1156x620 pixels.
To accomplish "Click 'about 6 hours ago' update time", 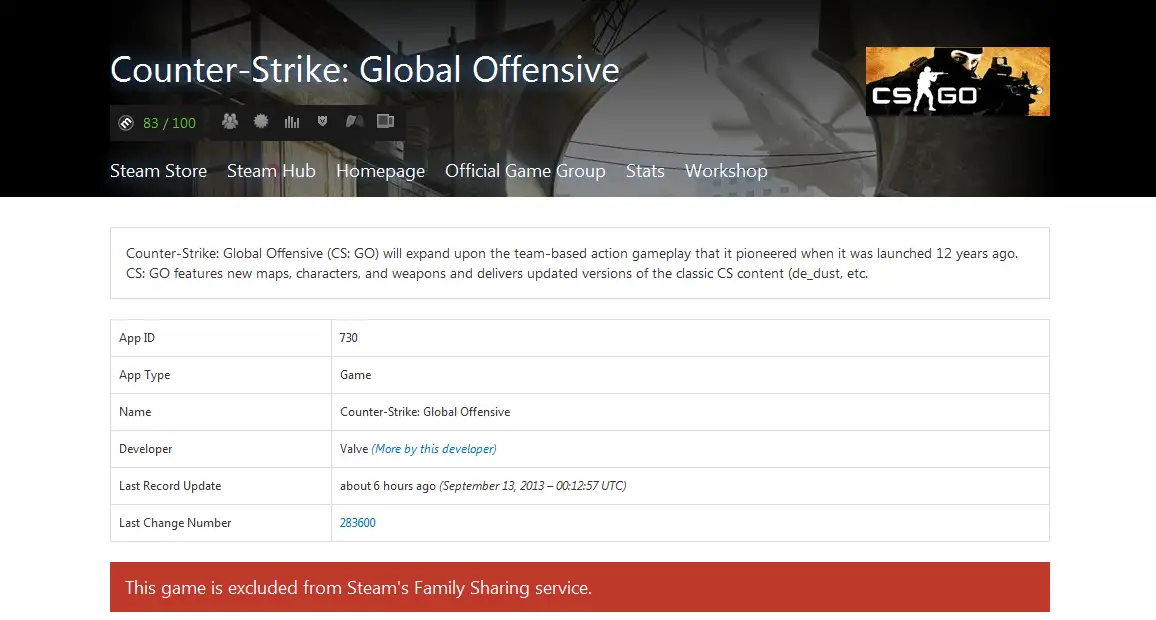I will click(x=388, y=486).
